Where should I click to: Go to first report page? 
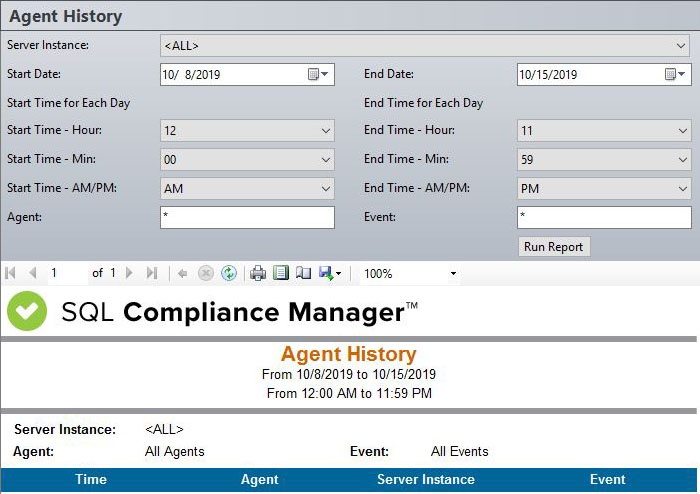click(x=11, y=273)
